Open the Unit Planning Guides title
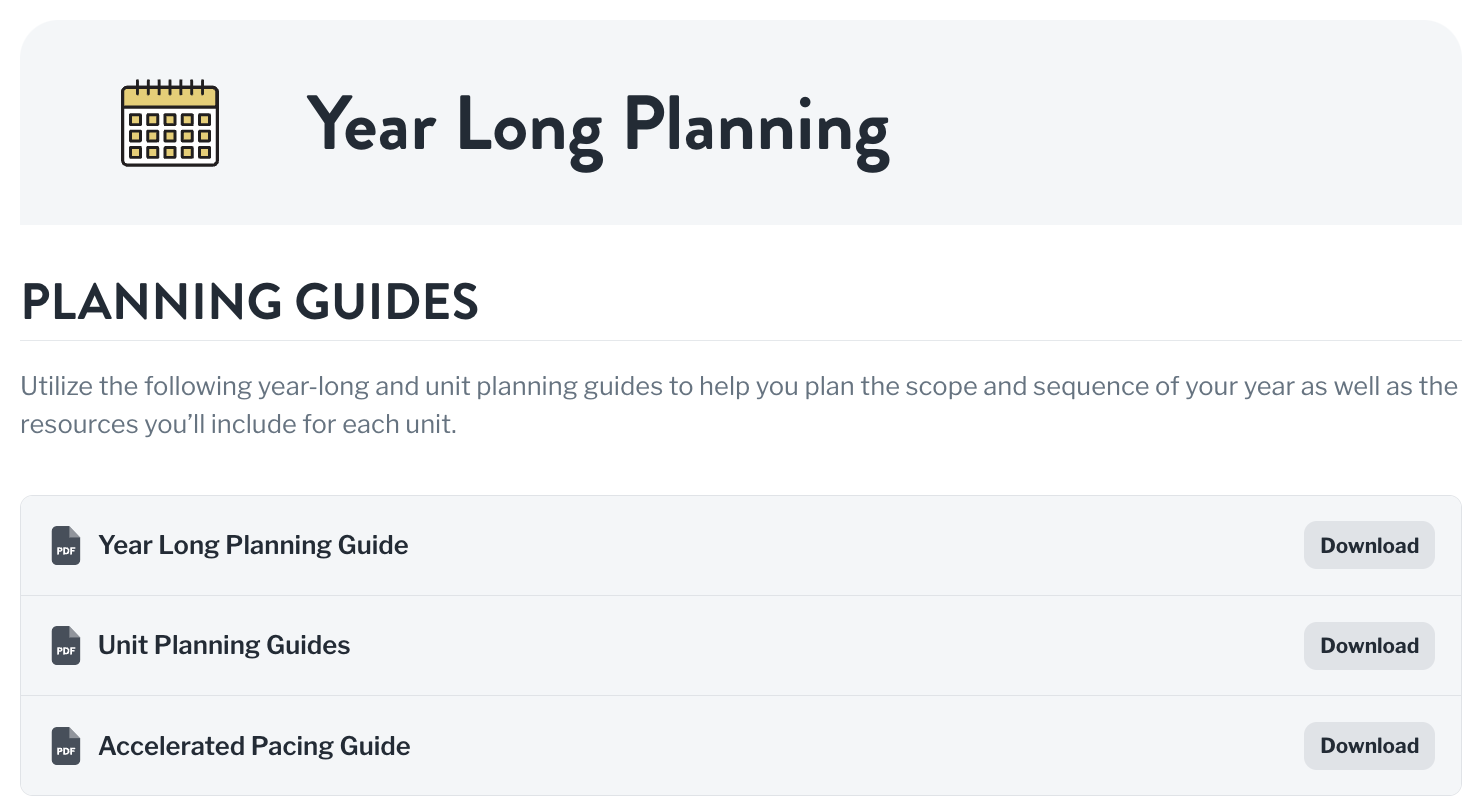 [224, 645]
